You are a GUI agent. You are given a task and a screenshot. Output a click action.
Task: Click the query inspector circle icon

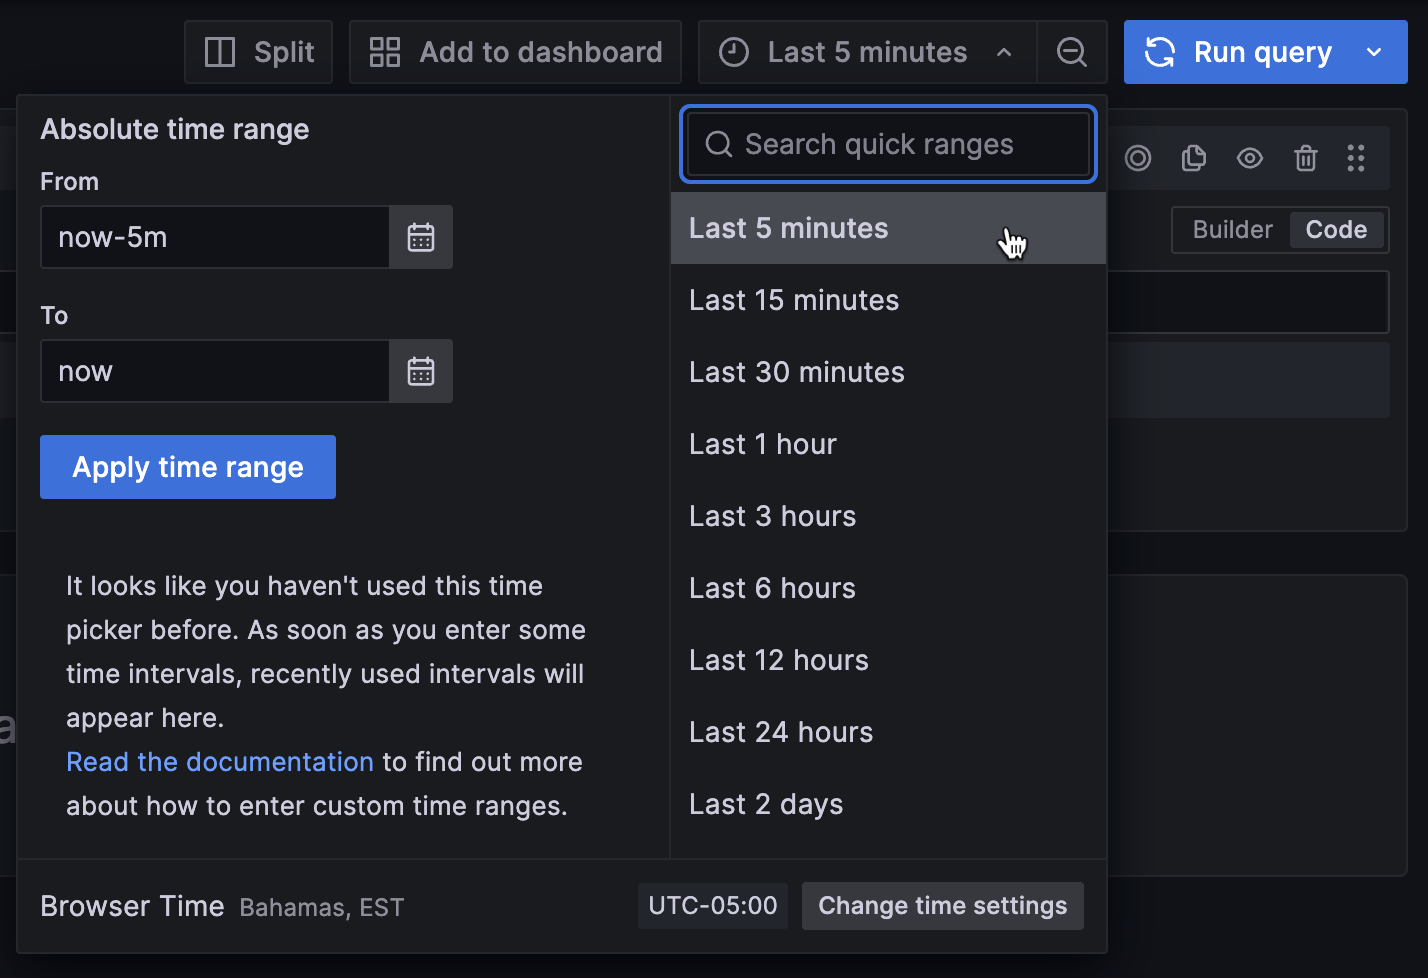tap(1138, 158)
